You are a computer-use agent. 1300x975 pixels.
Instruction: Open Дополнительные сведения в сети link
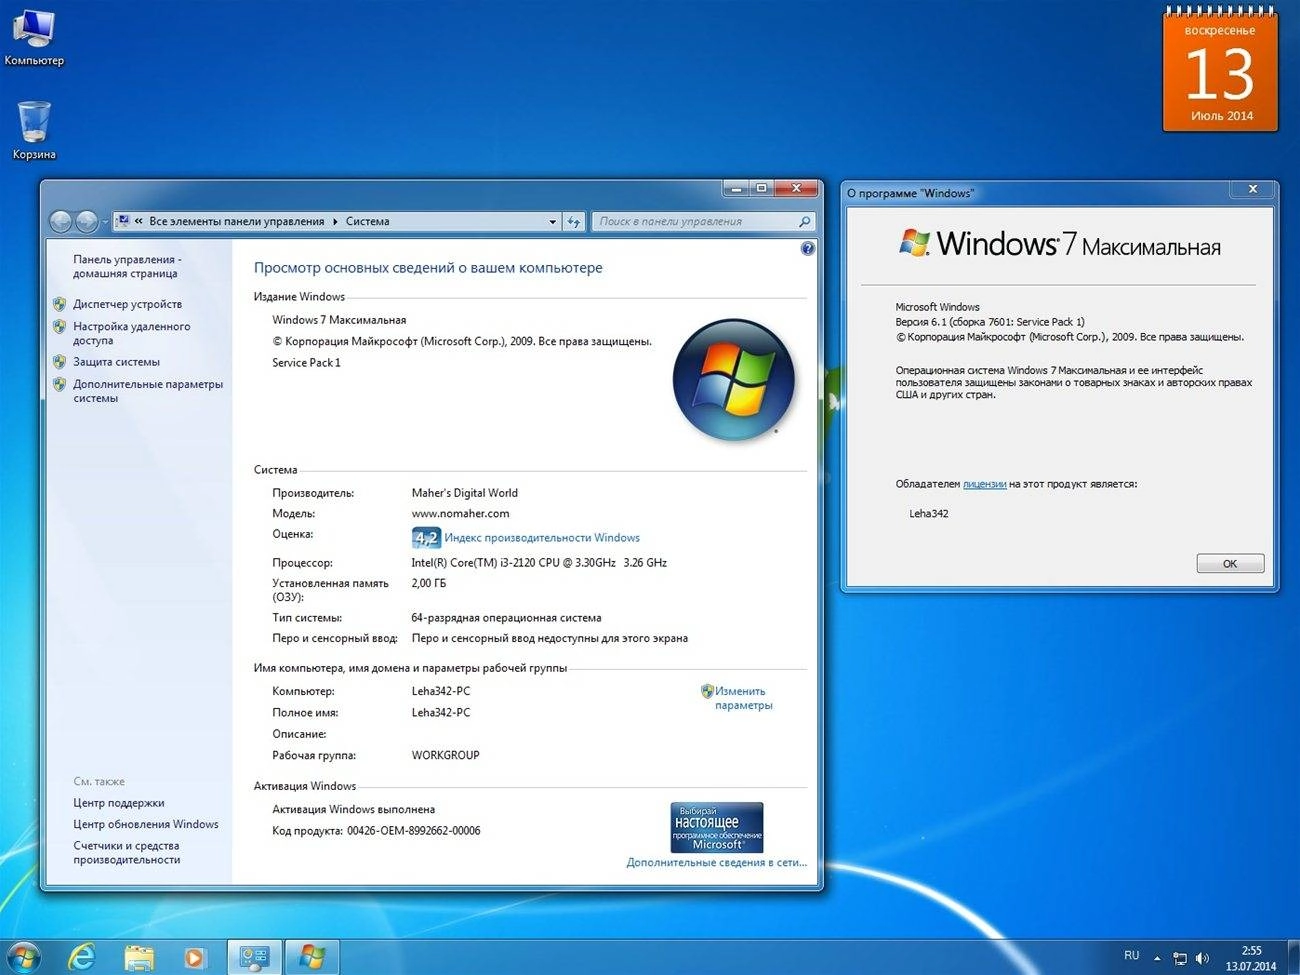pyautogui.click(x=716, y=862)
